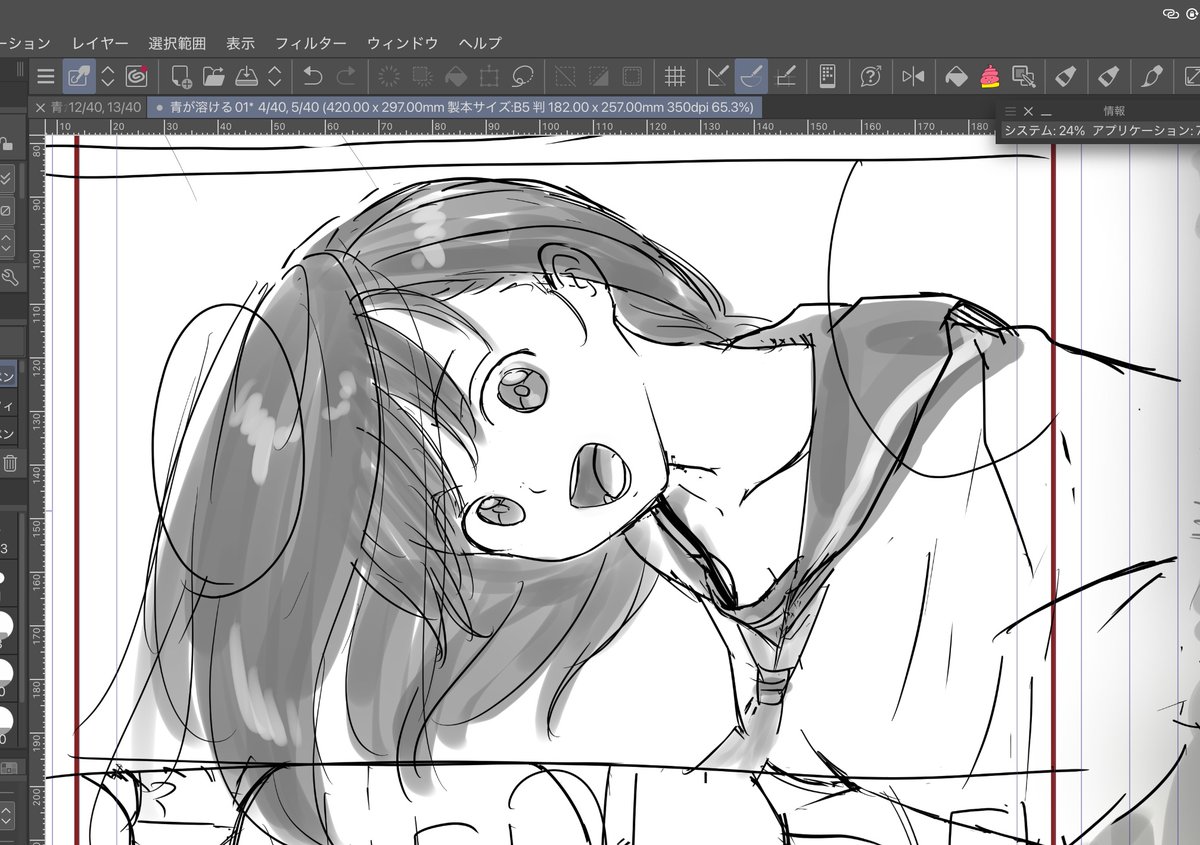Click the flip canvas horizontal icon
The height and width of the screenshot is (845, 1200).
(x=911, y=76)
